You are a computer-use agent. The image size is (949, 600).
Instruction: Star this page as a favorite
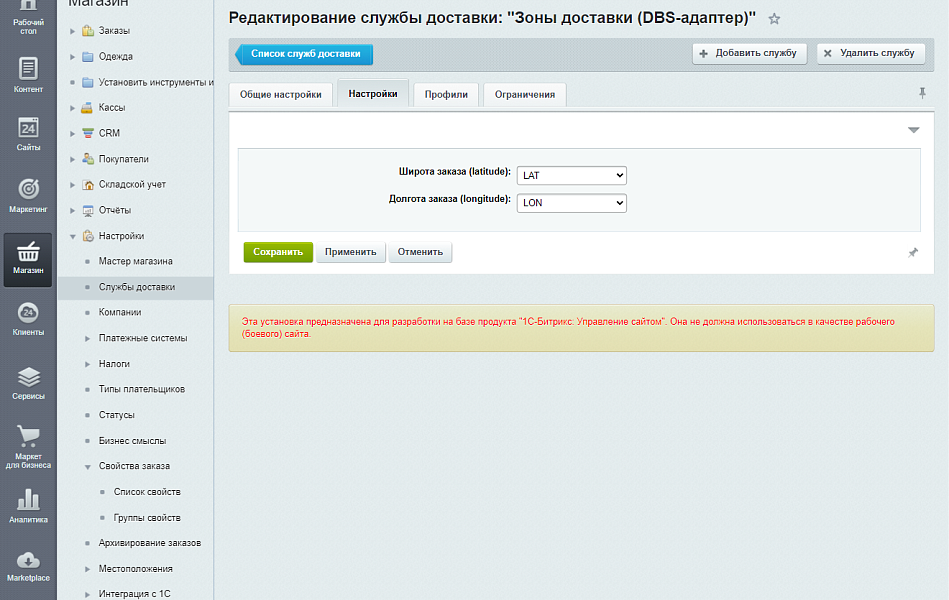tap(775, 17)
